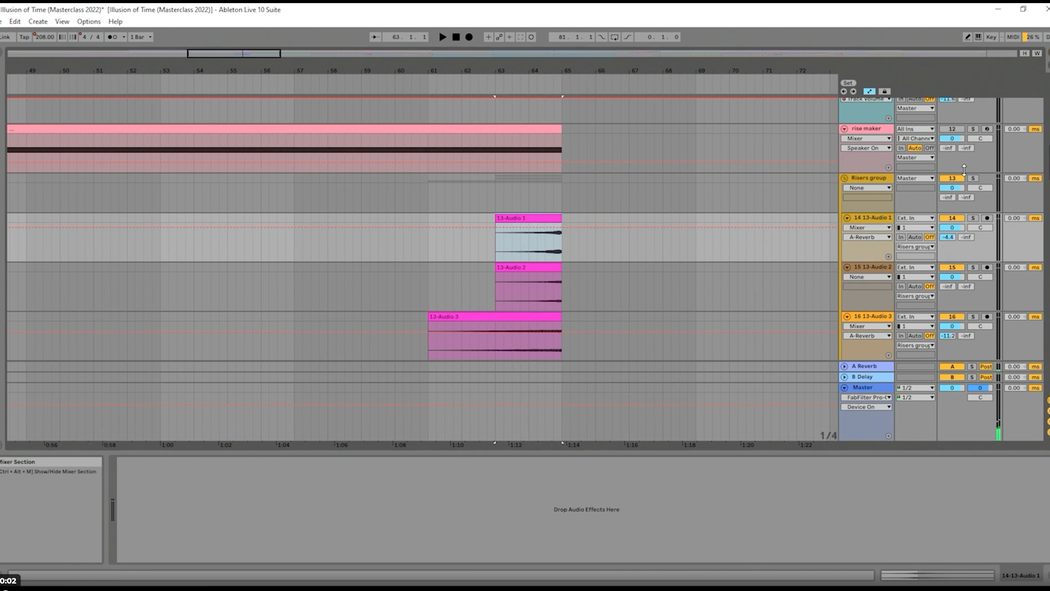Toggle Post on the A Reverb return track
The width and height of the screenshot is (1050, 591).
[986, 367]
